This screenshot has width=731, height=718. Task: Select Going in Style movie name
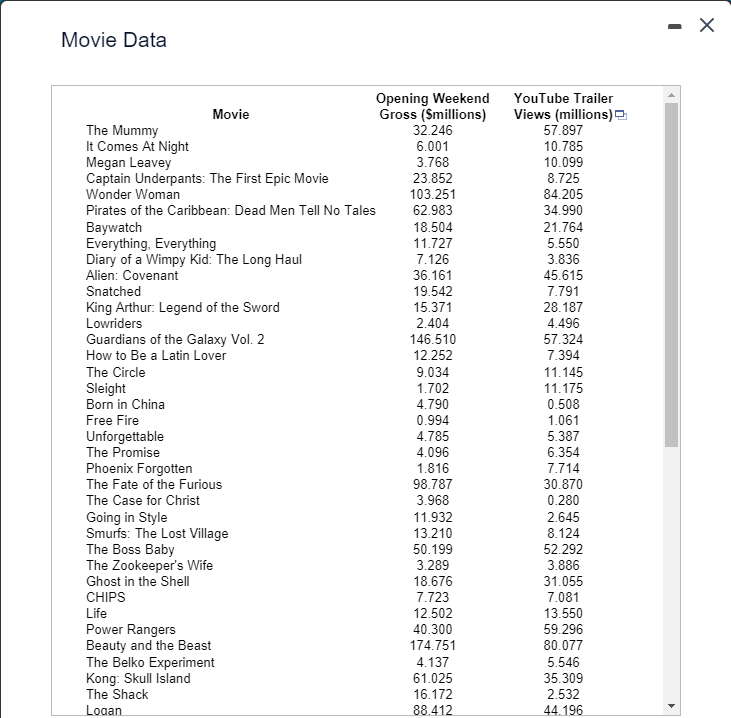[x=126, y=518]
